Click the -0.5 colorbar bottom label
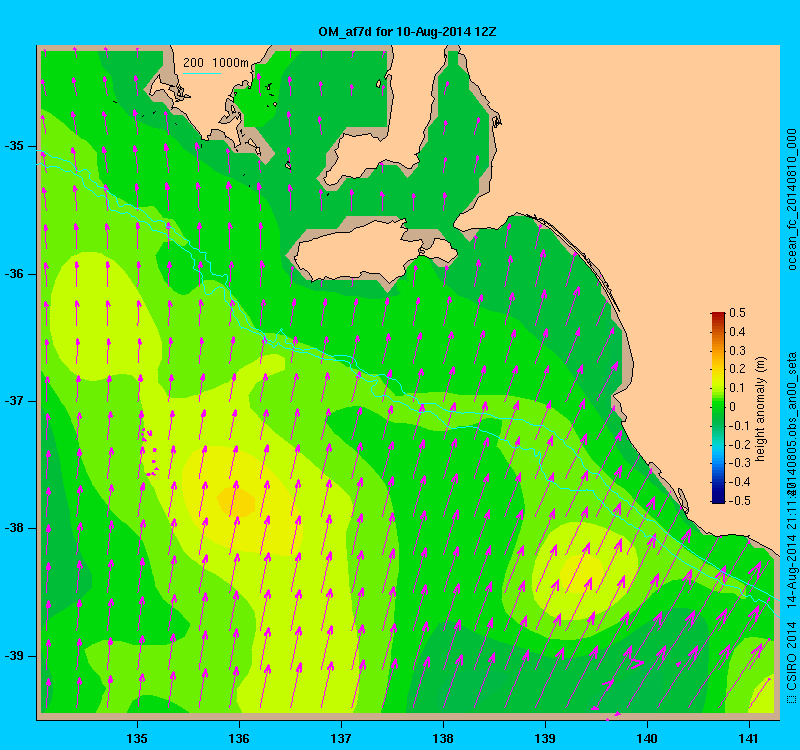Viewport: 800px width, 750px height. [739, 501]
